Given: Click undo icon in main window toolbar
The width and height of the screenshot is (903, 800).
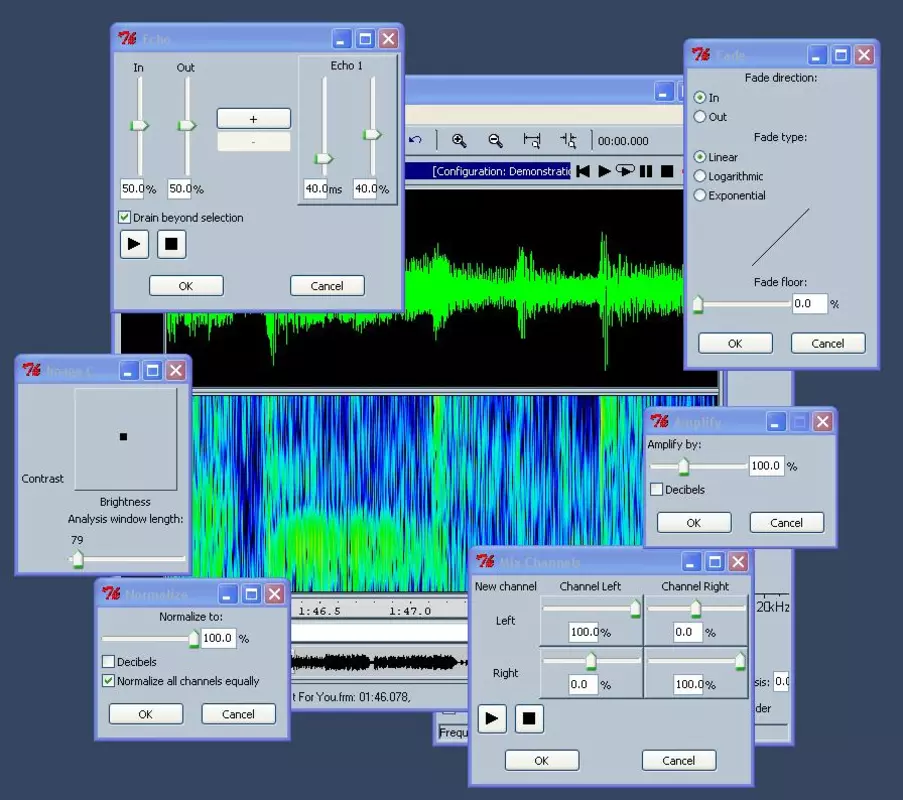Looking at the screenshot, I should [415, 140].
